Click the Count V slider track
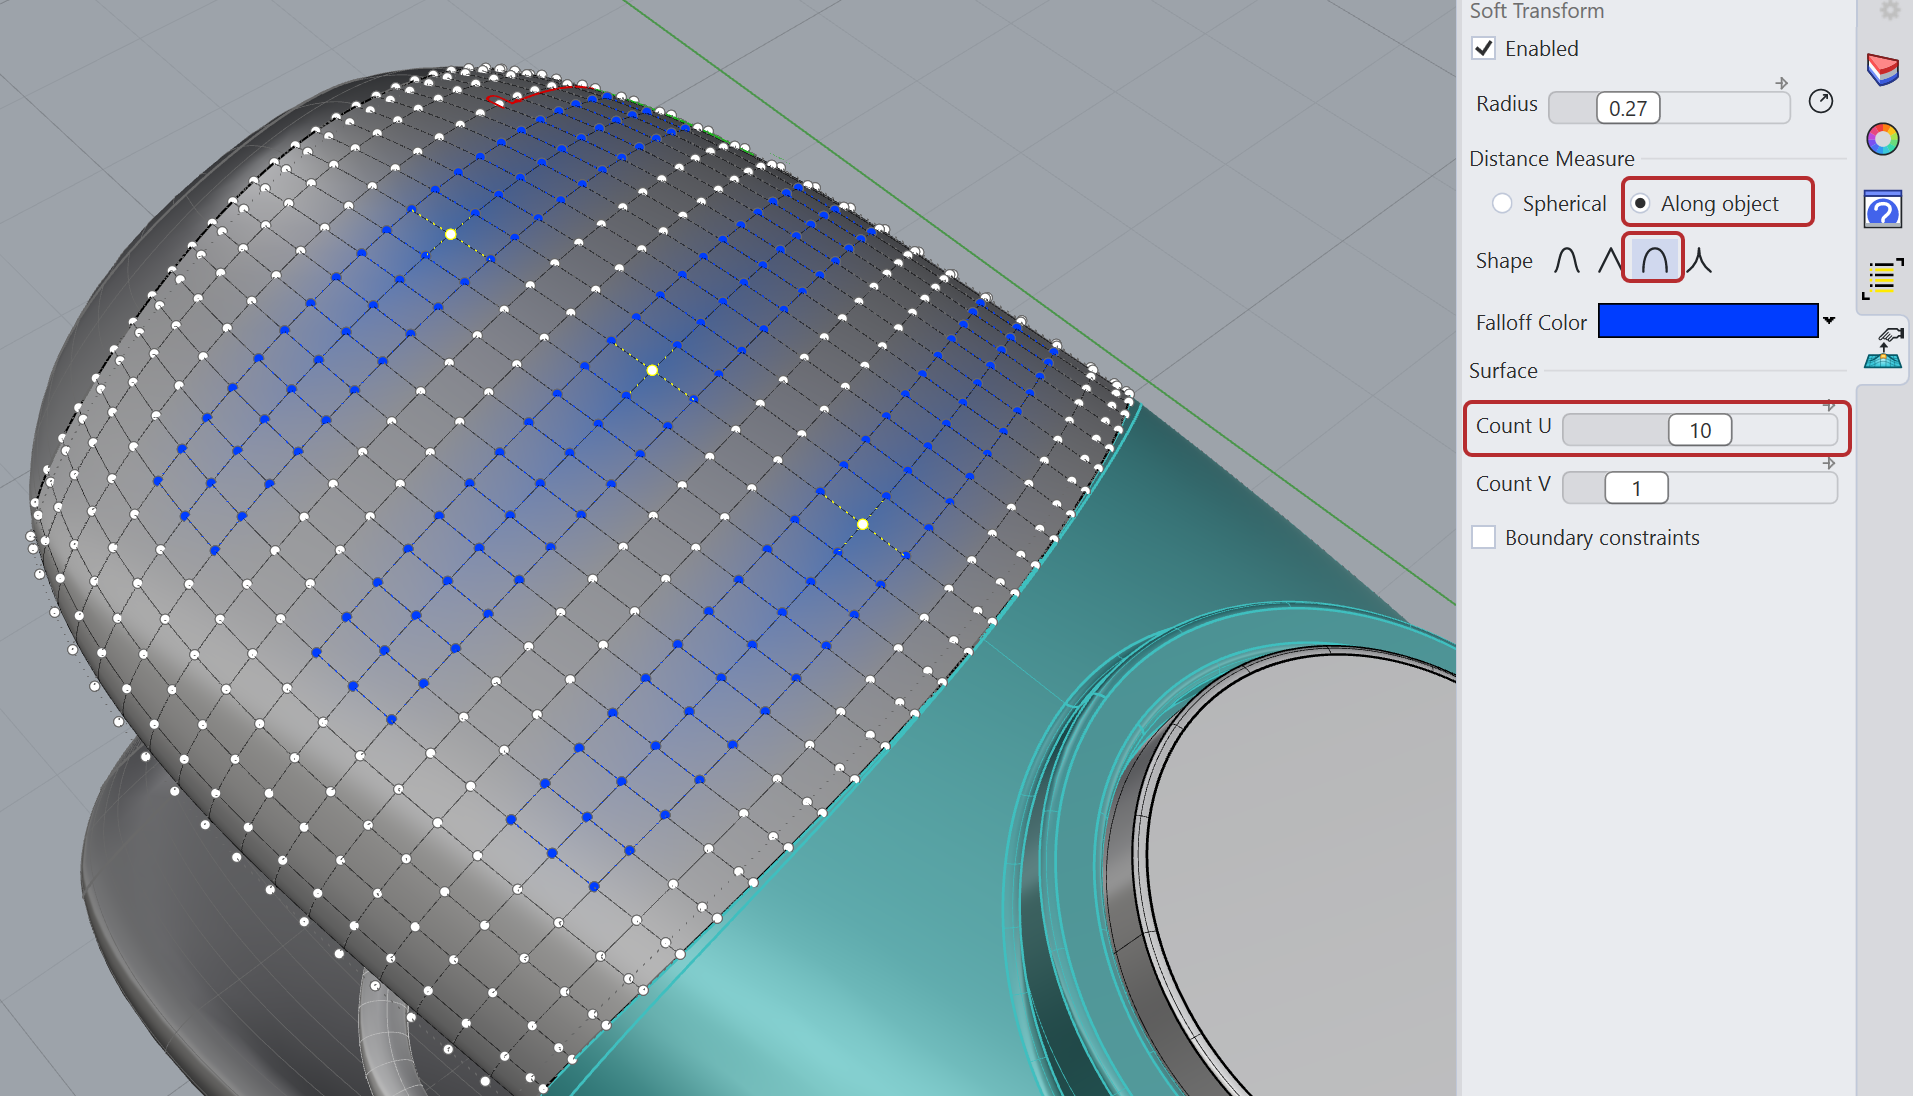Screen dimensions: 1913x1096 click(1699, 488)
